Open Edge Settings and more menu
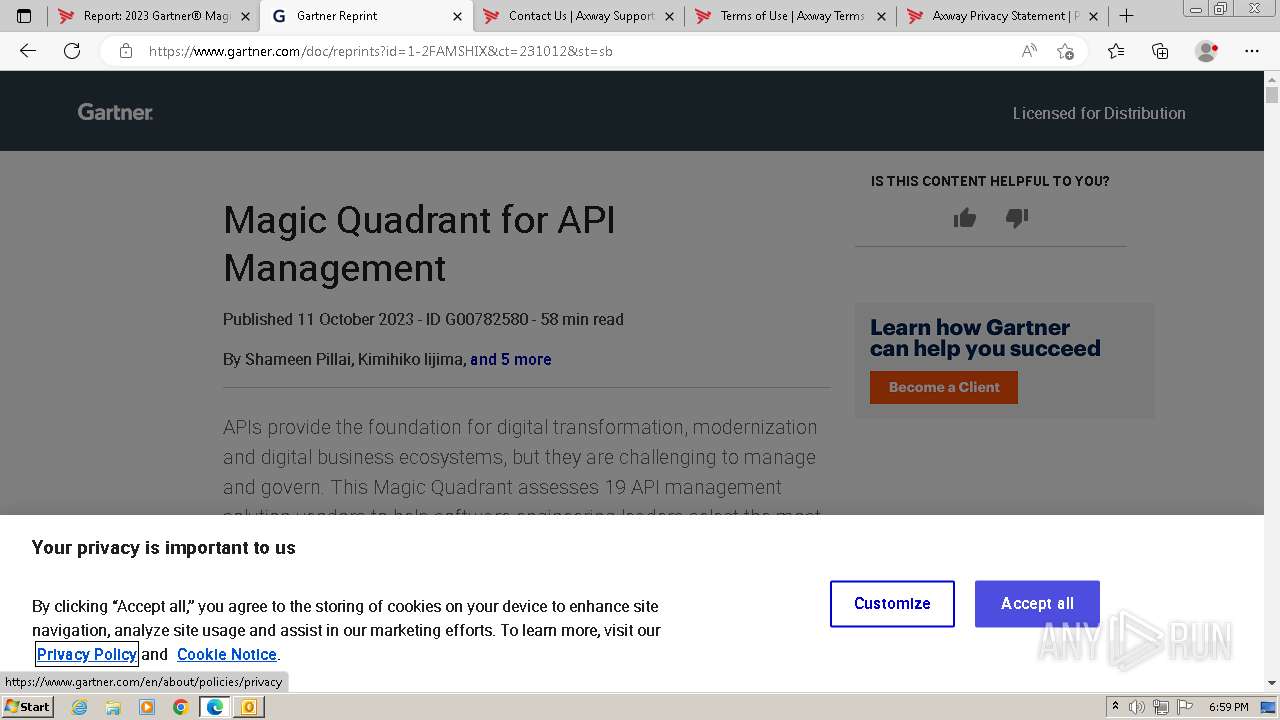This screenshot has width=1280, height=720. (1252, 51)
